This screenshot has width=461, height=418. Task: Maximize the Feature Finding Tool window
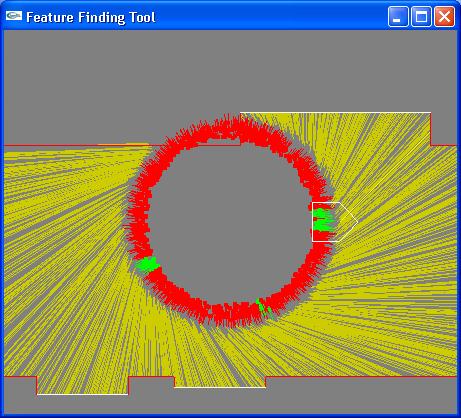pos(421,16)
